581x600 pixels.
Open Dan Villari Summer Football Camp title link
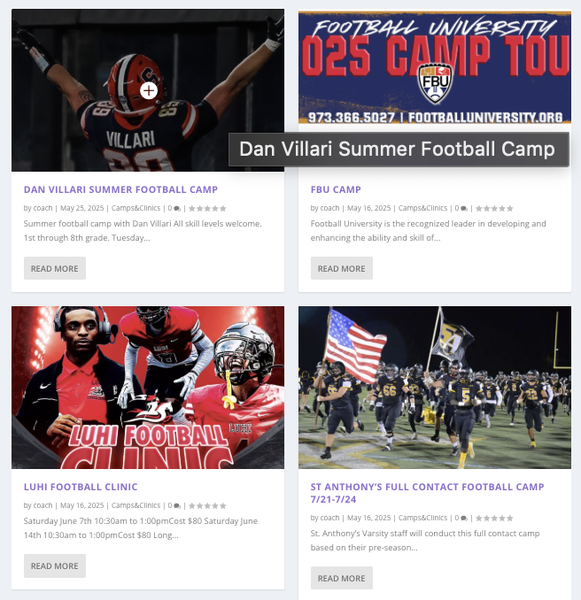point(121,189)
